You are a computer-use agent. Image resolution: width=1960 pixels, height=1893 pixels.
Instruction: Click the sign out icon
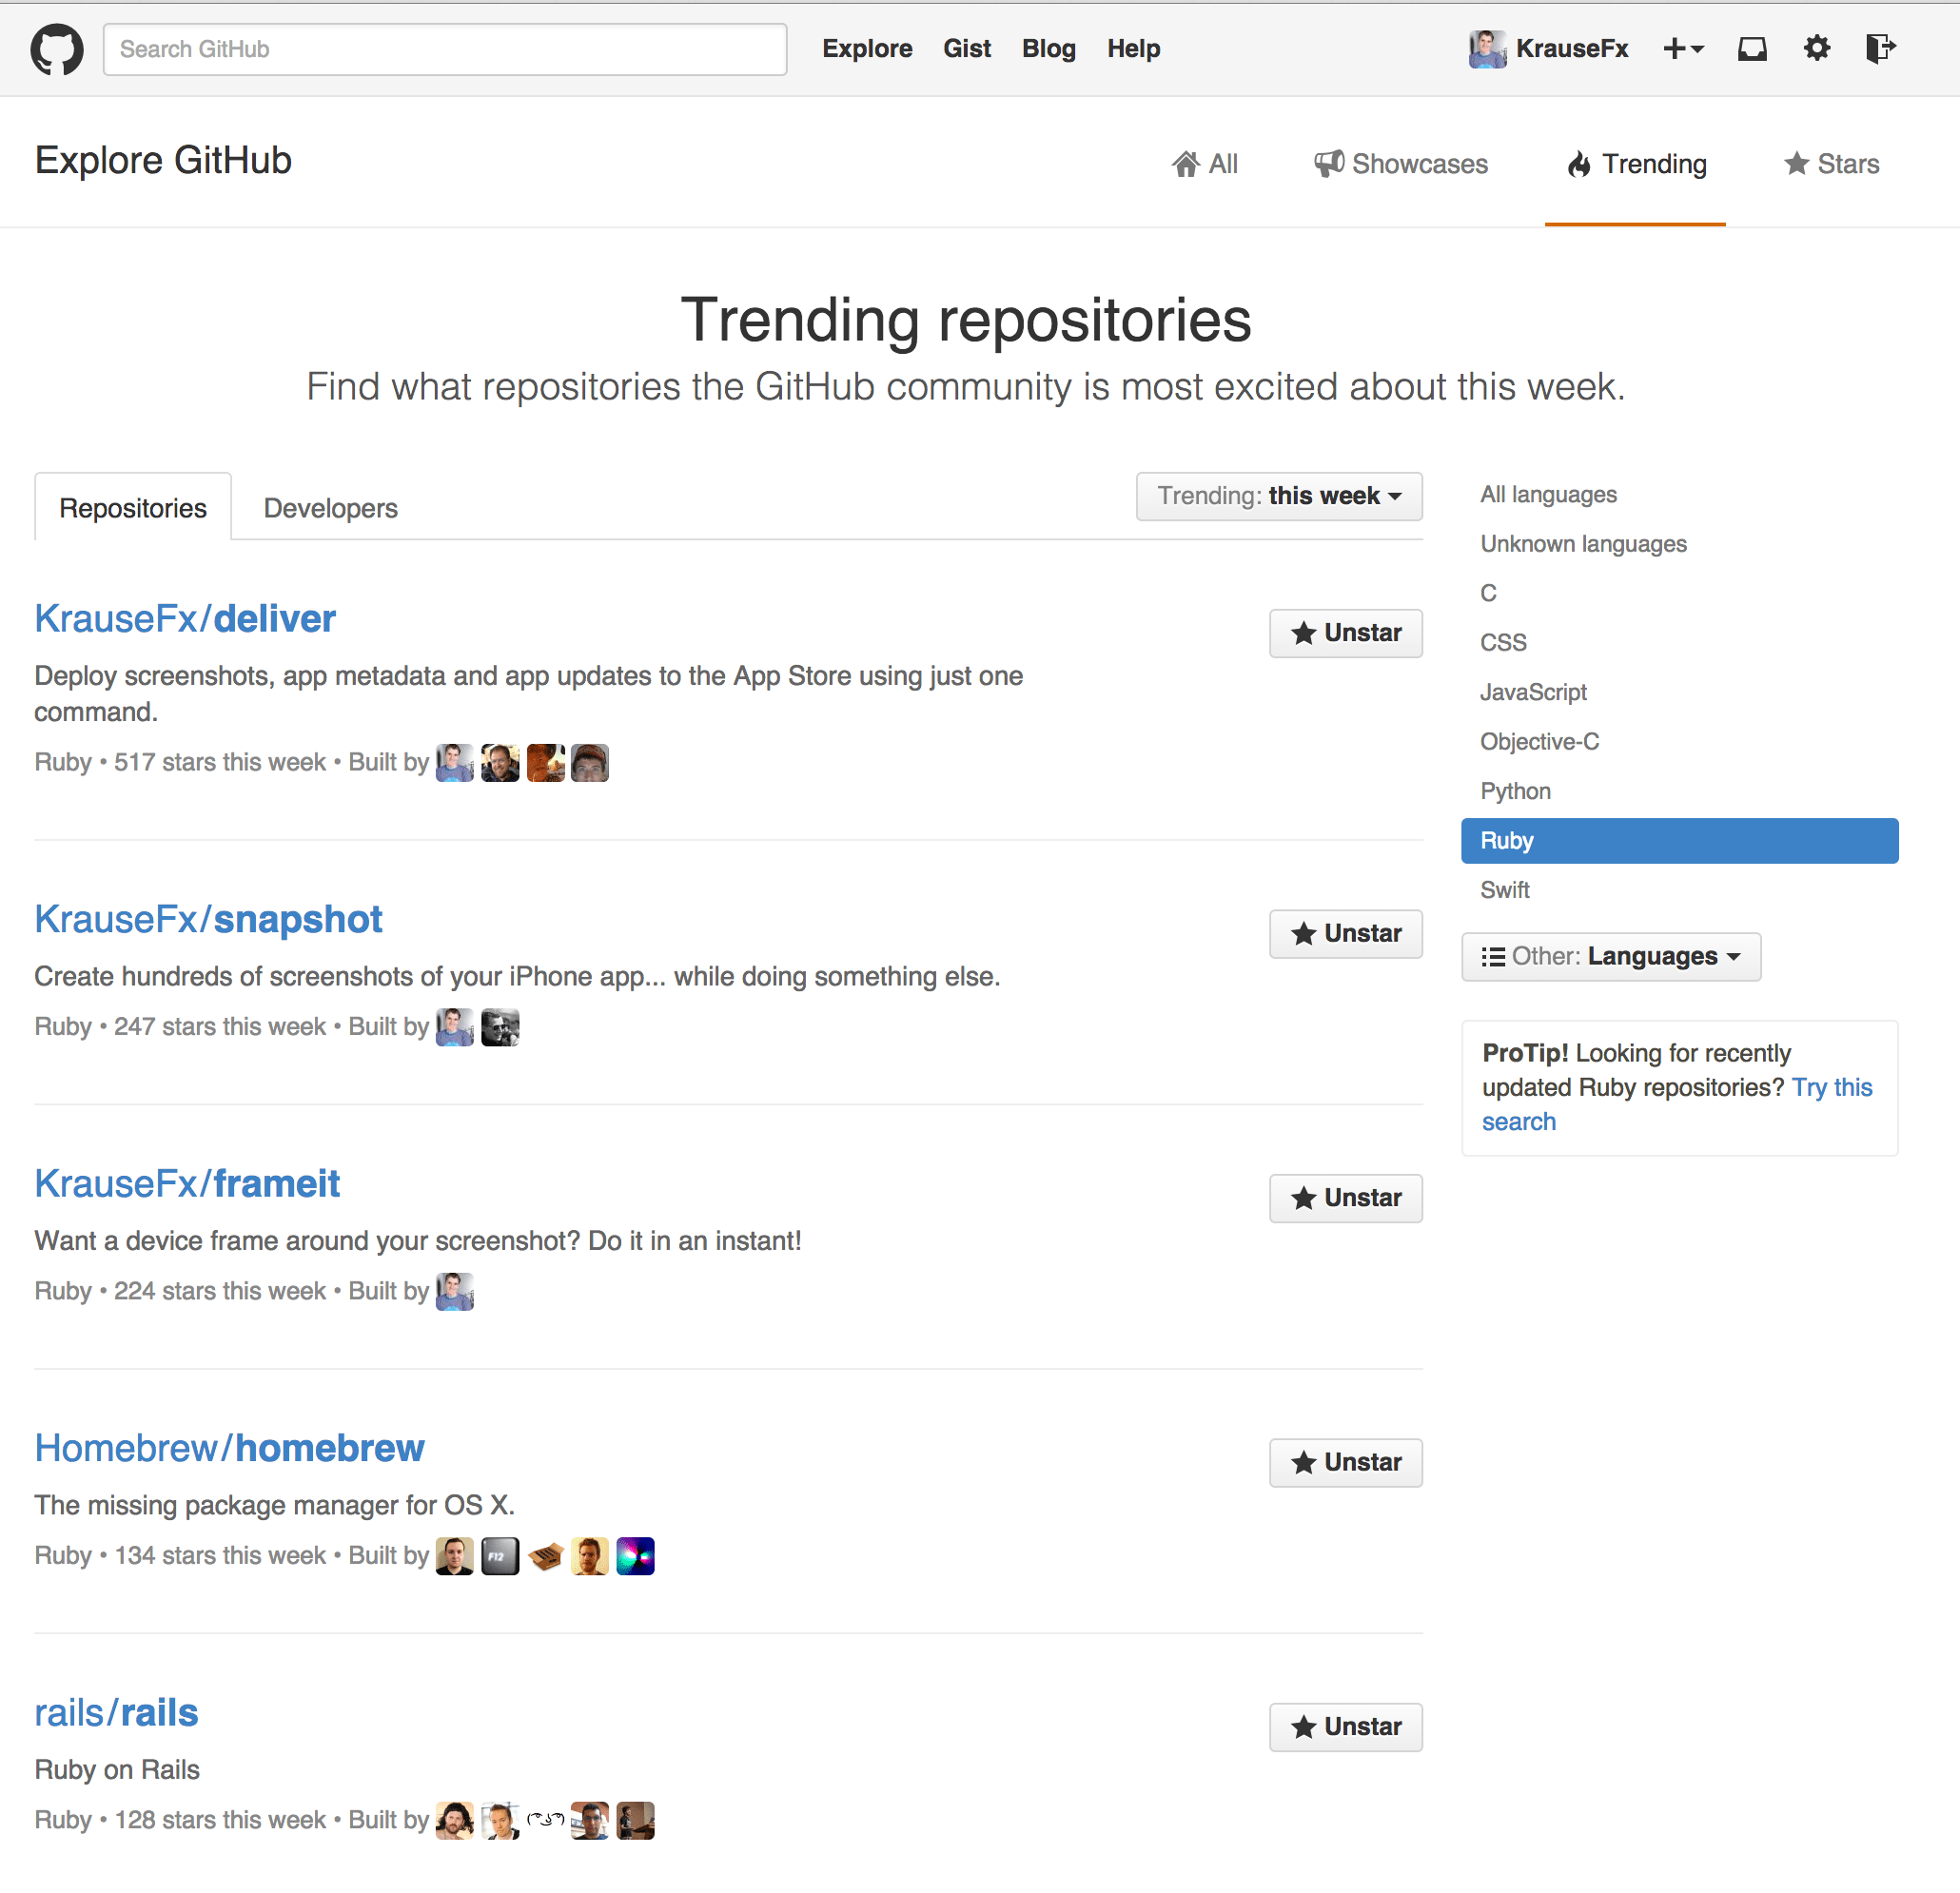click(1881, 48)
